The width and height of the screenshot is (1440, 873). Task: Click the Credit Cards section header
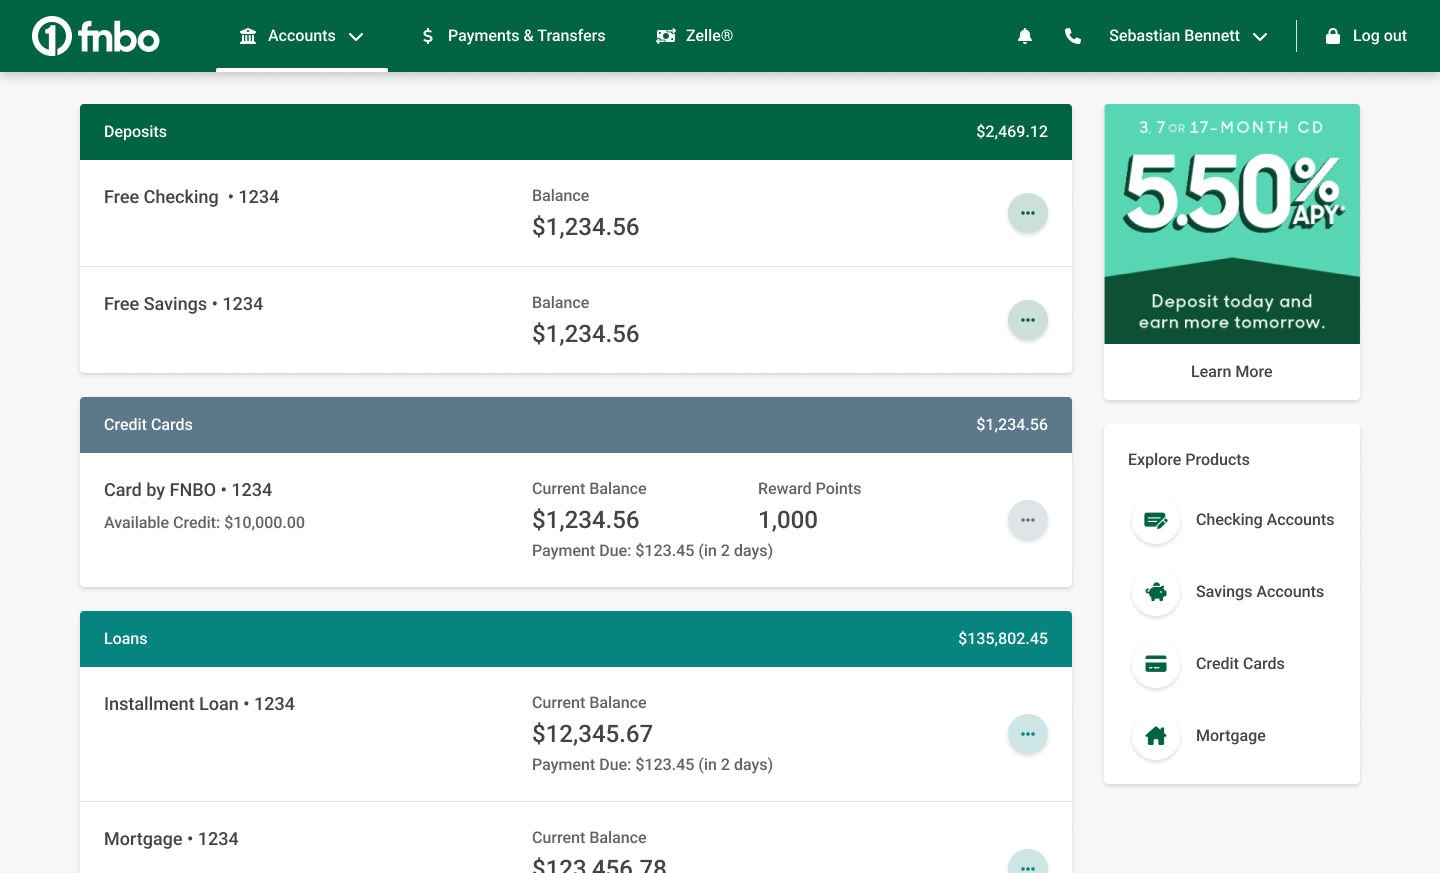coord(576,425)
